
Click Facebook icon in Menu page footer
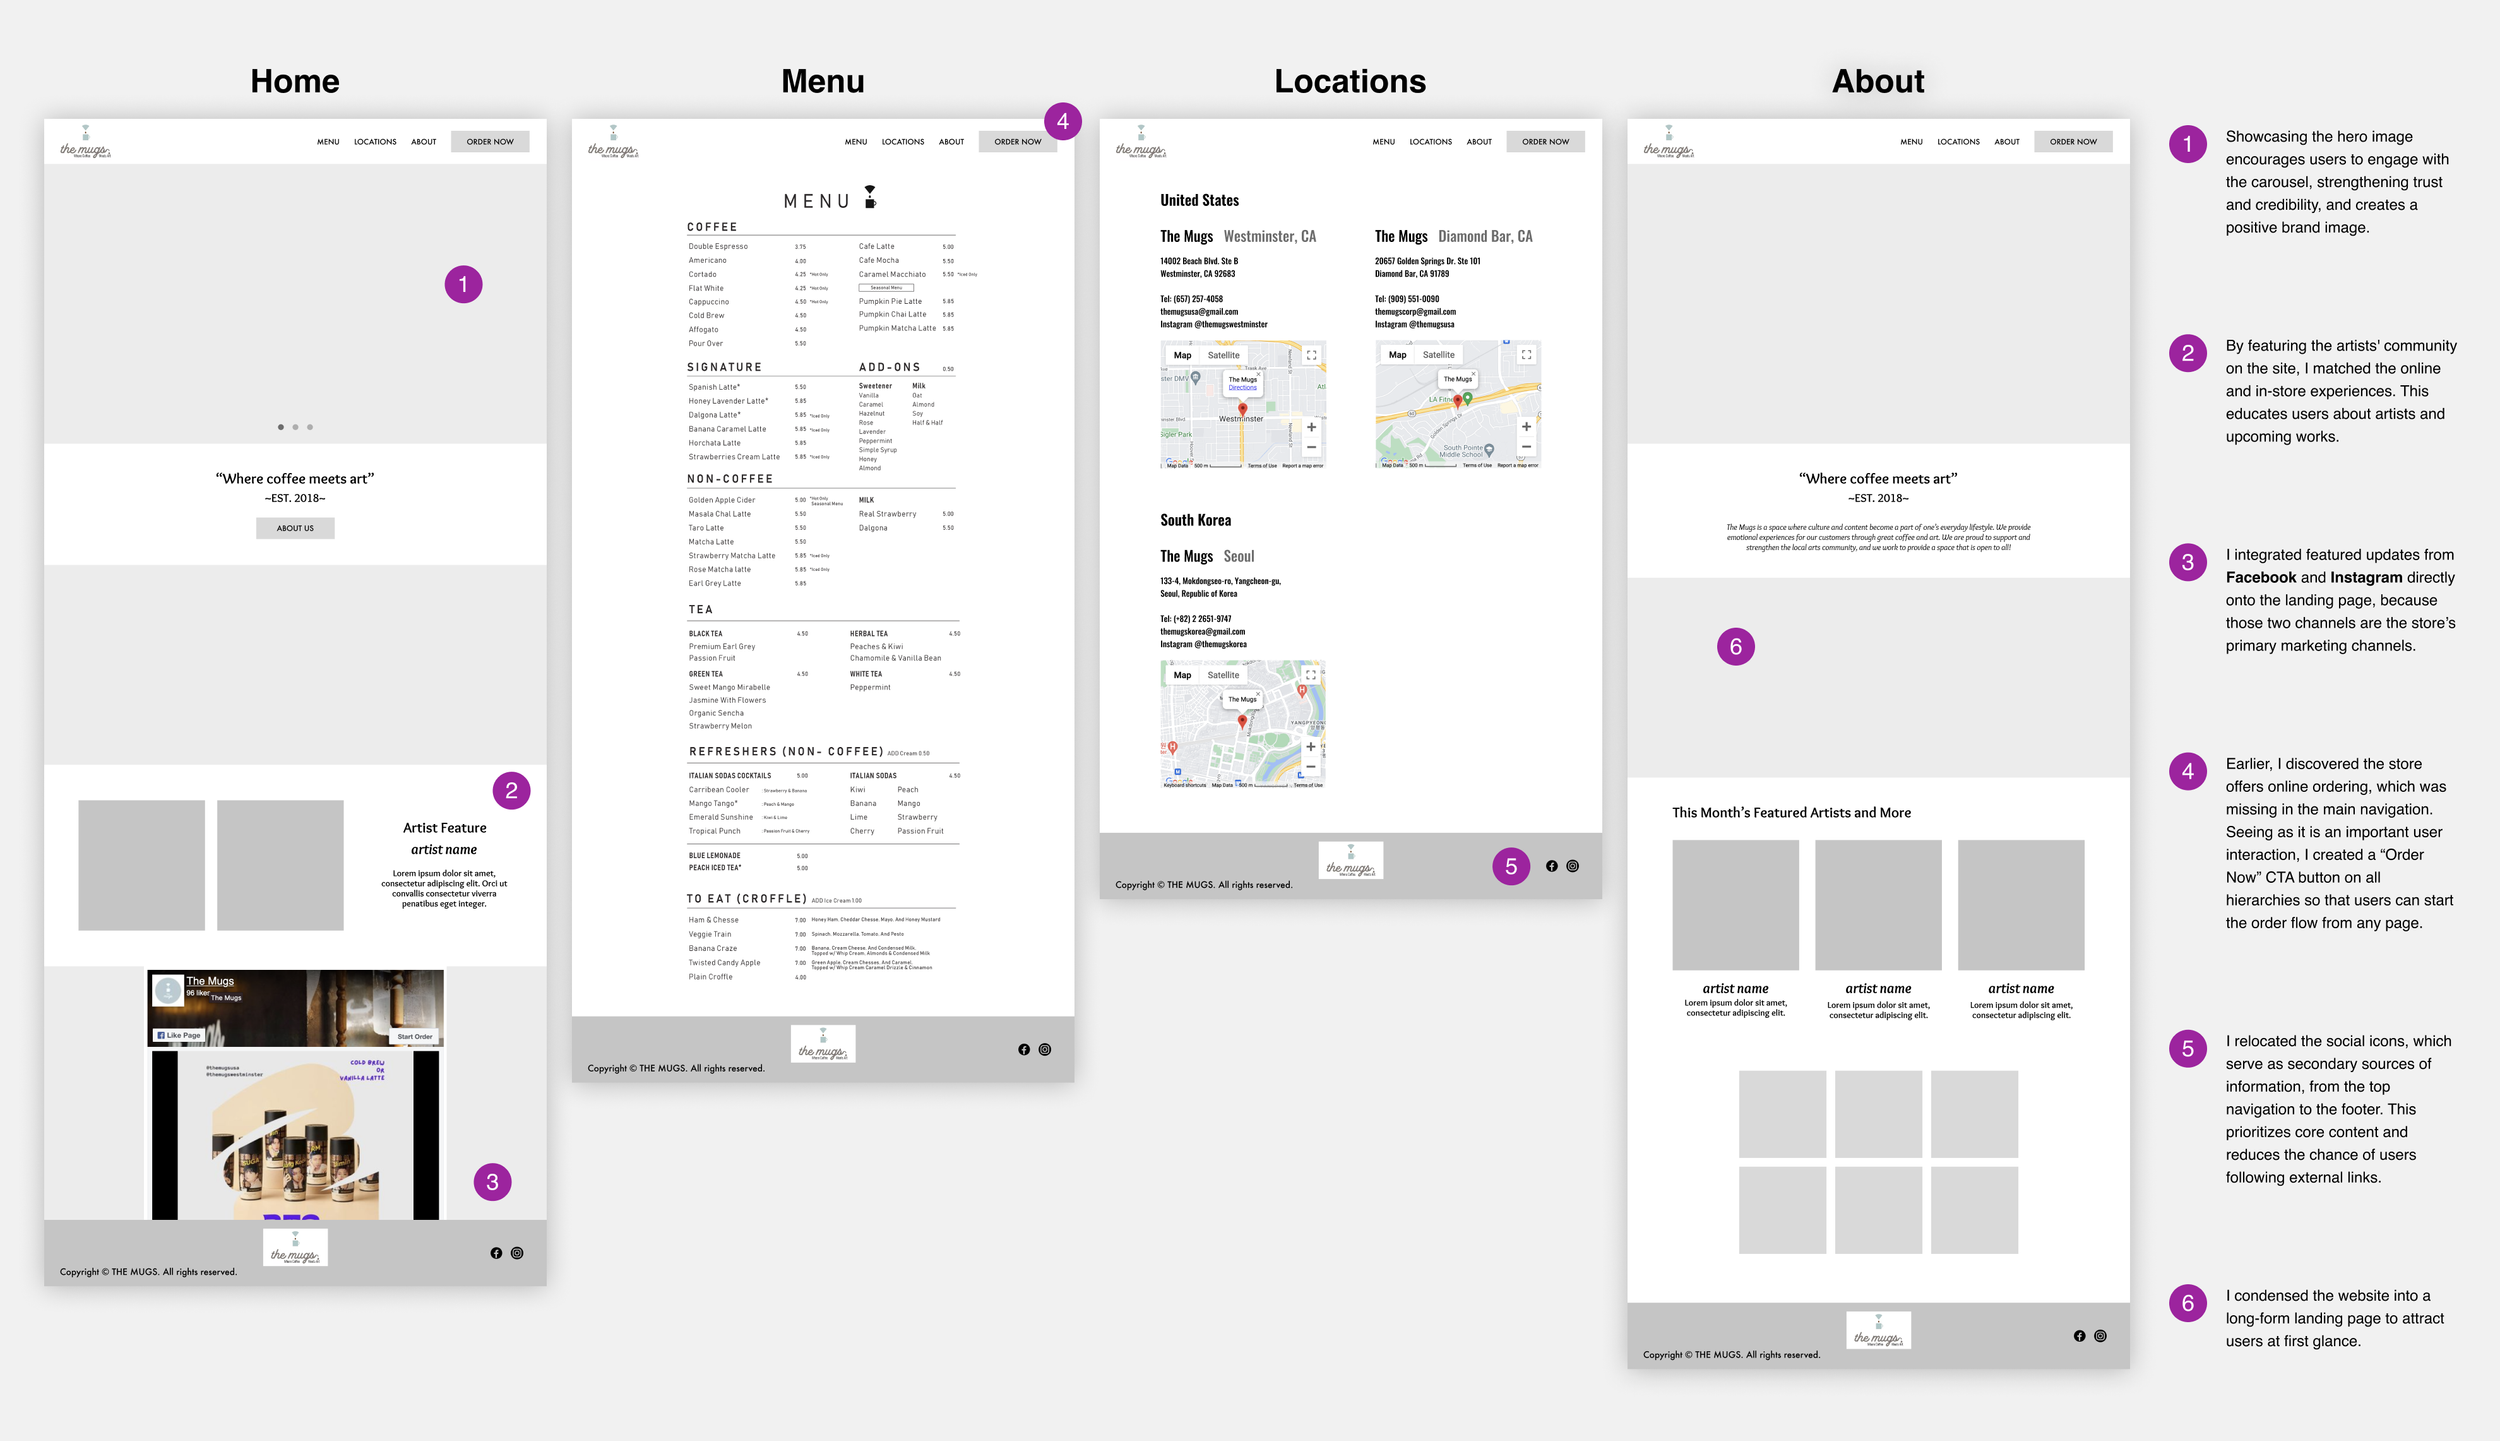point(1024,1049)
